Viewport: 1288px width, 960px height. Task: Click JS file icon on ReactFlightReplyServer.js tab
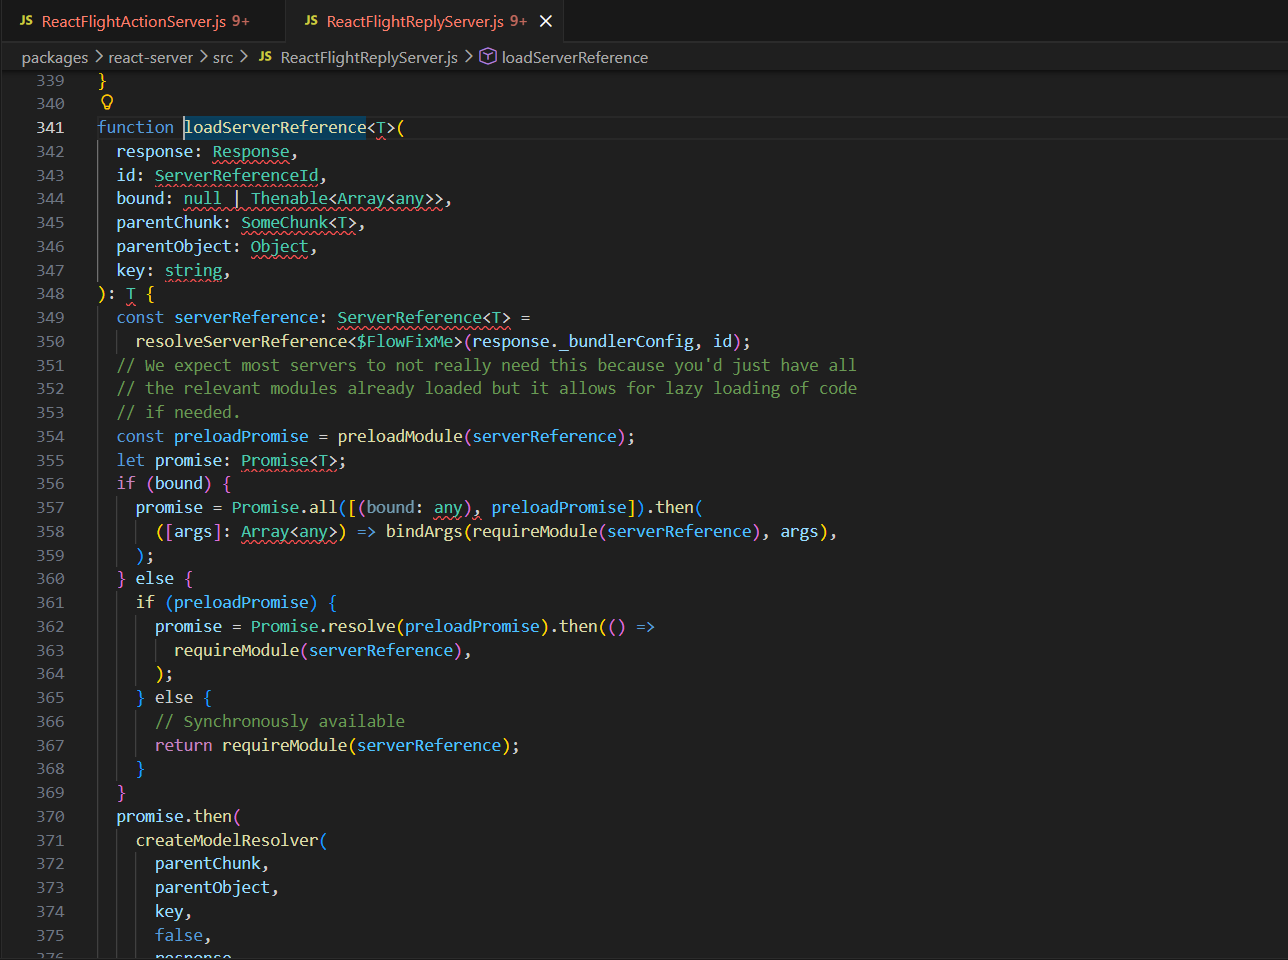pyautogui.click(x=311, y=21)
